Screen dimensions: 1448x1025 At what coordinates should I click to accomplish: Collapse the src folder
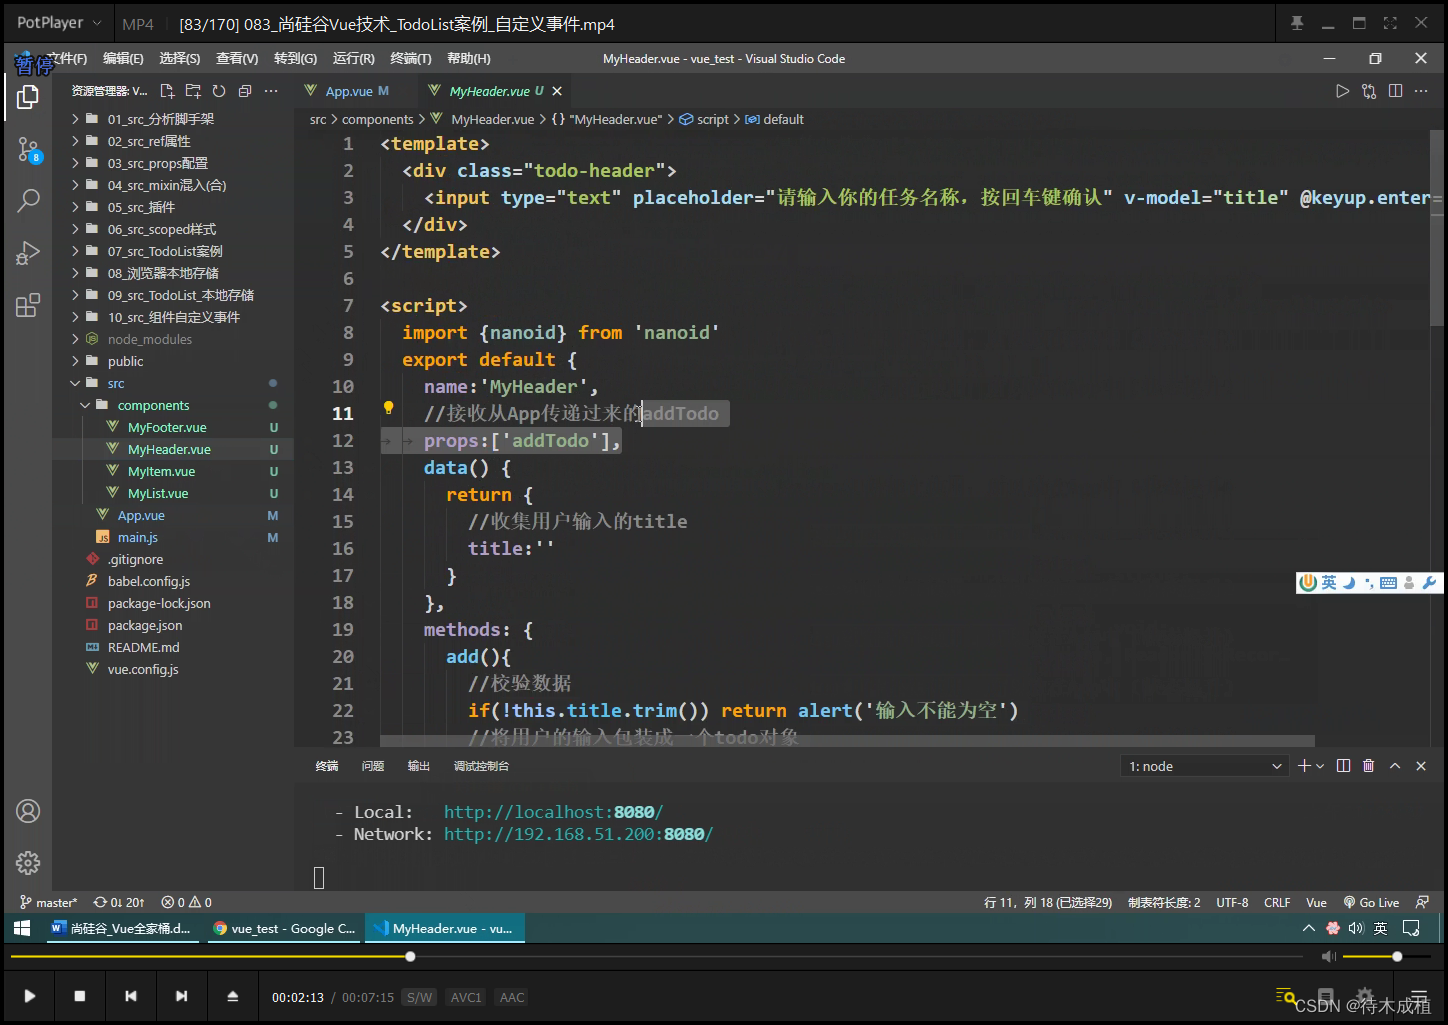point(114,383)
